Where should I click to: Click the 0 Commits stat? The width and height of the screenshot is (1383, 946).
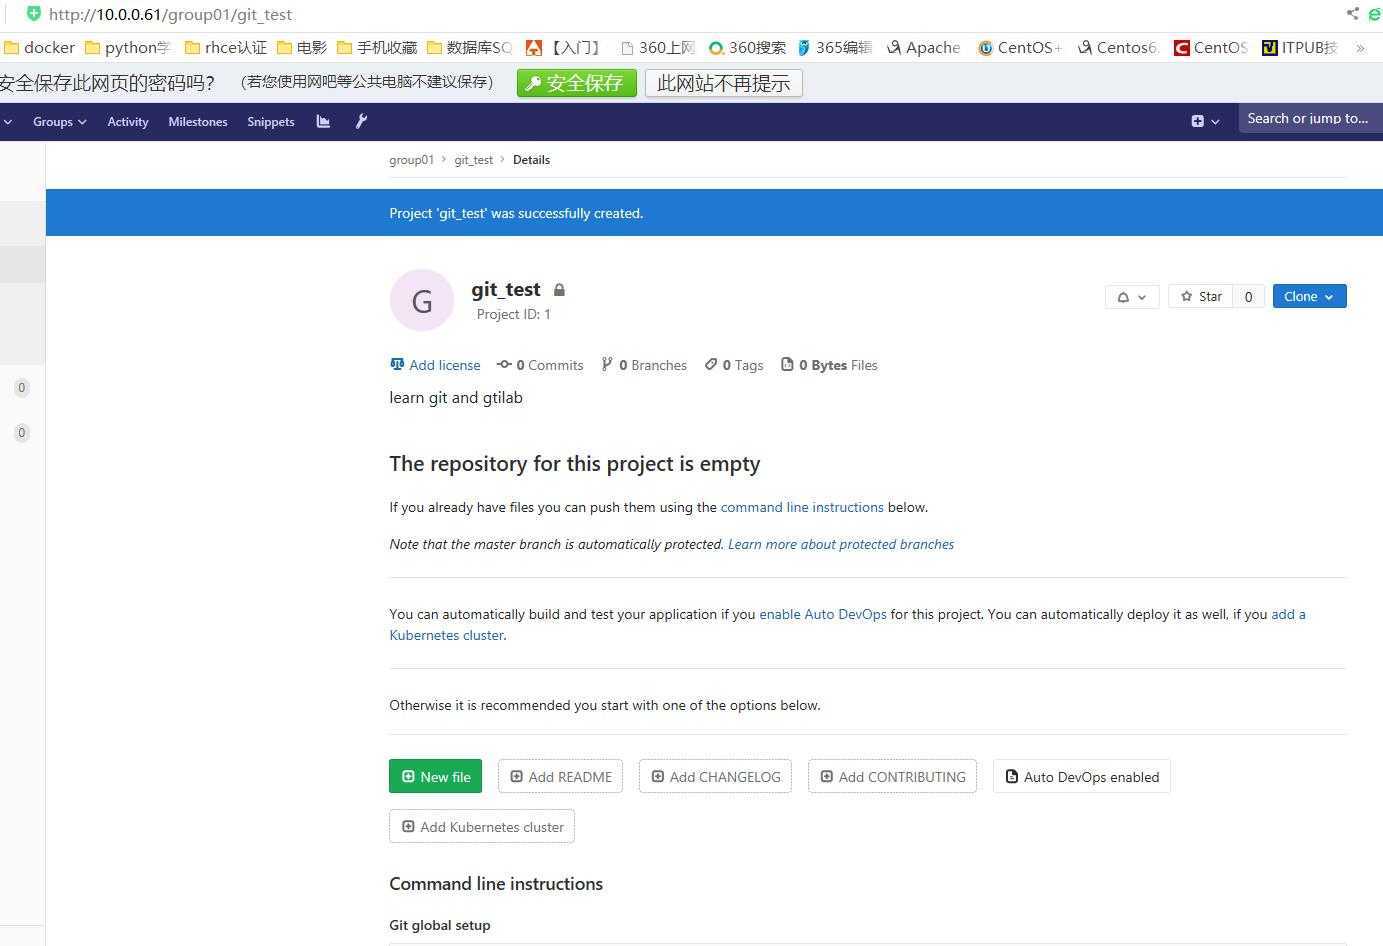click(540, 365)
